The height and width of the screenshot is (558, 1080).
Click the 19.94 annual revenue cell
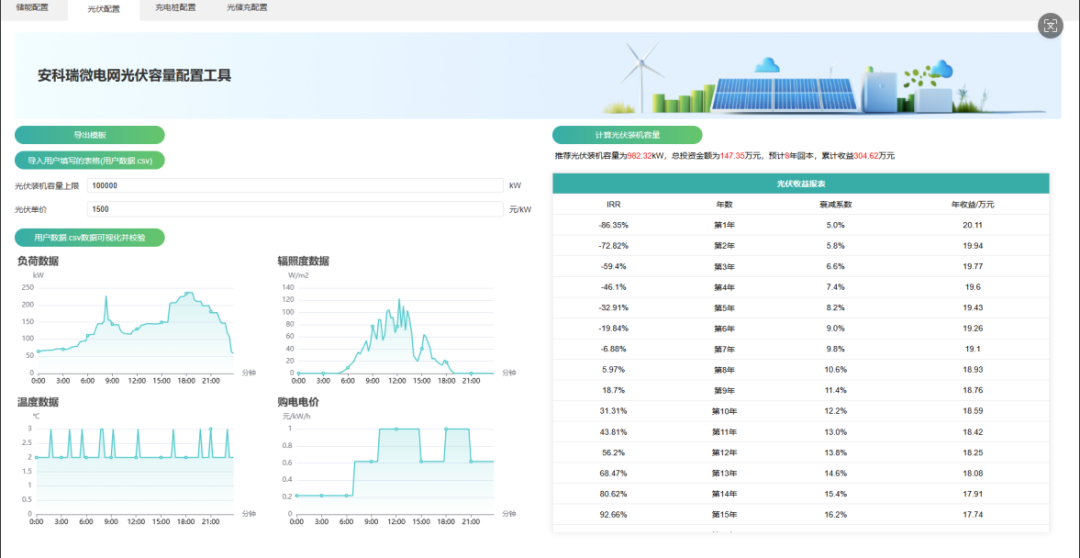[x=973, y=246]
